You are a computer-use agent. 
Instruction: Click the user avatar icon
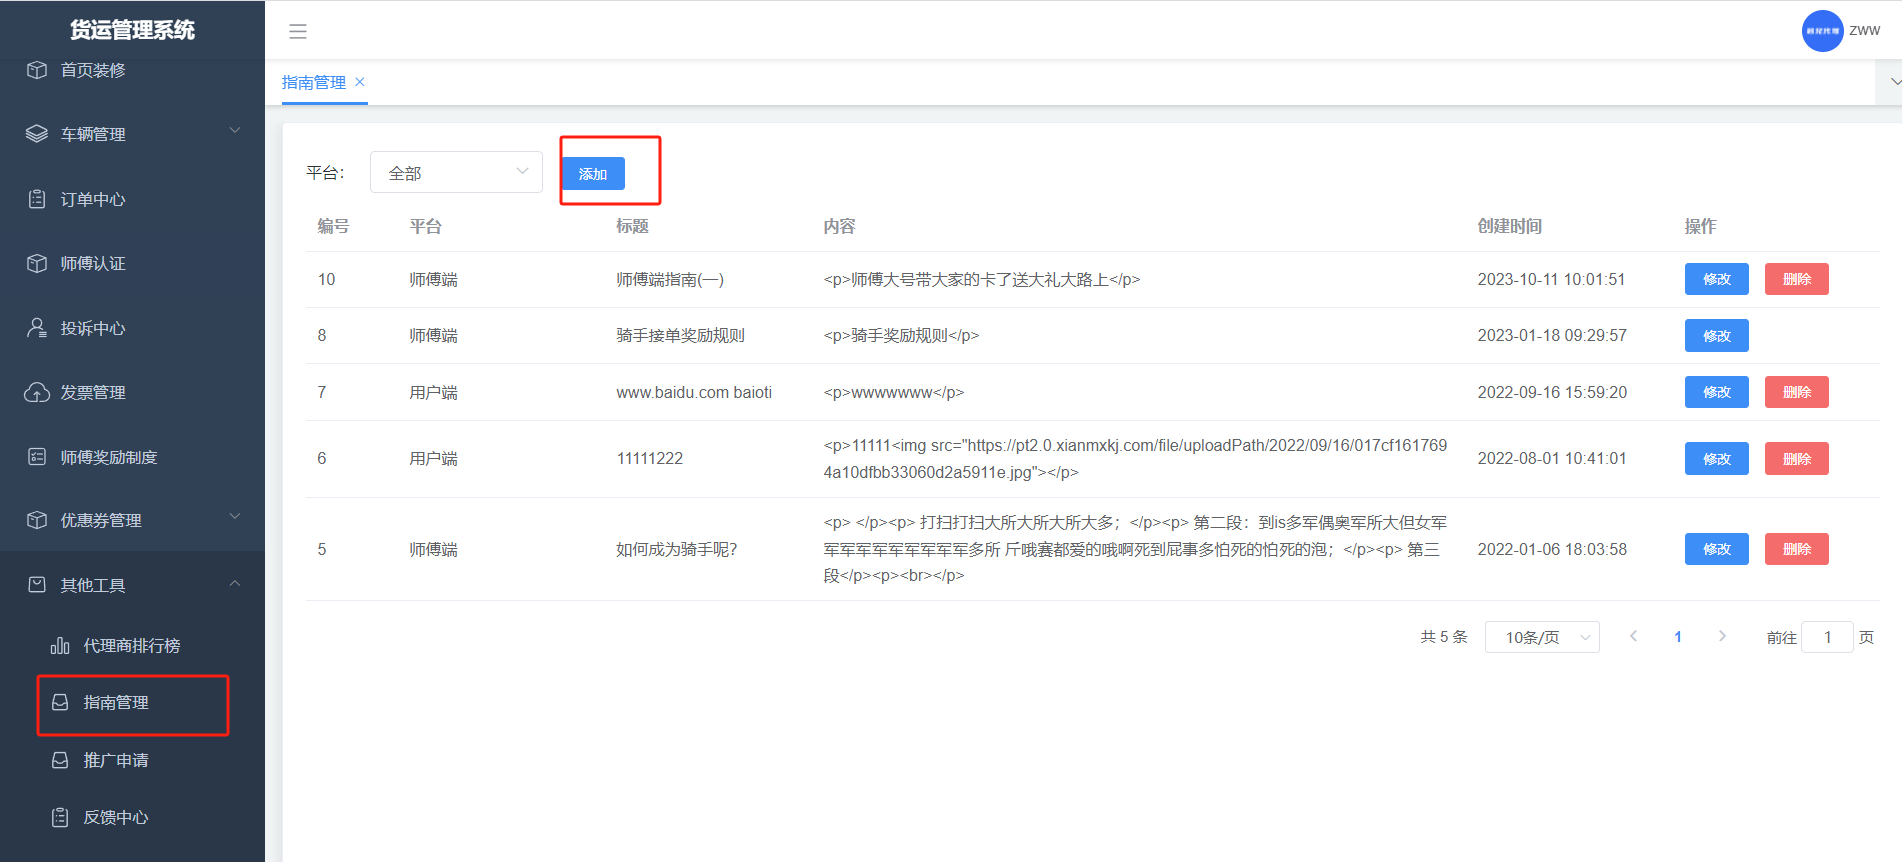pos(1822,31)
